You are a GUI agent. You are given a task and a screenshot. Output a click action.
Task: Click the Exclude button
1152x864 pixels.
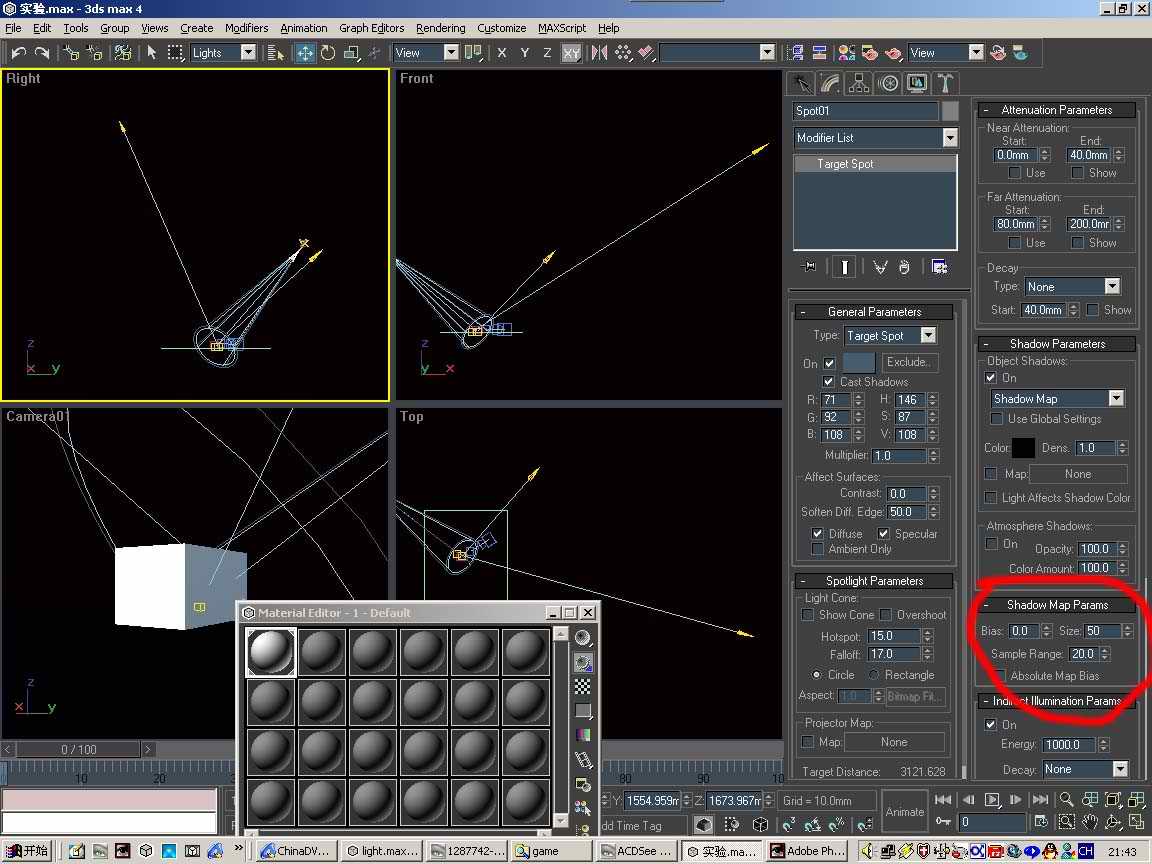coord(908,362)
